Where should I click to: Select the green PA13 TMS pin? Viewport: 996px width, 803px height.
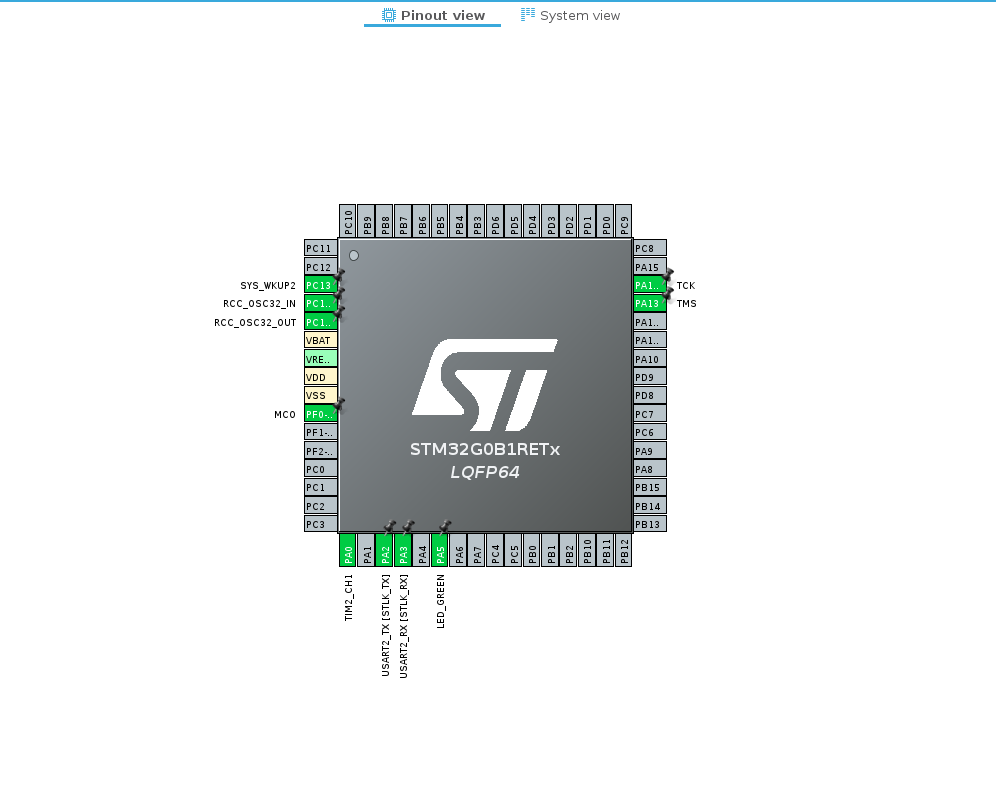coord(650,303)
